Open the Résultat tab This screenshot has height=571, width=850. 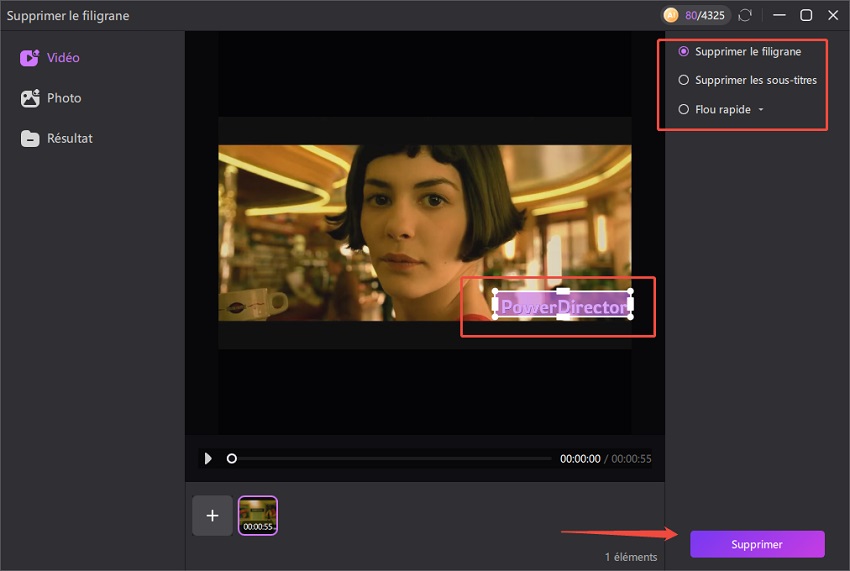pos(70,139)
